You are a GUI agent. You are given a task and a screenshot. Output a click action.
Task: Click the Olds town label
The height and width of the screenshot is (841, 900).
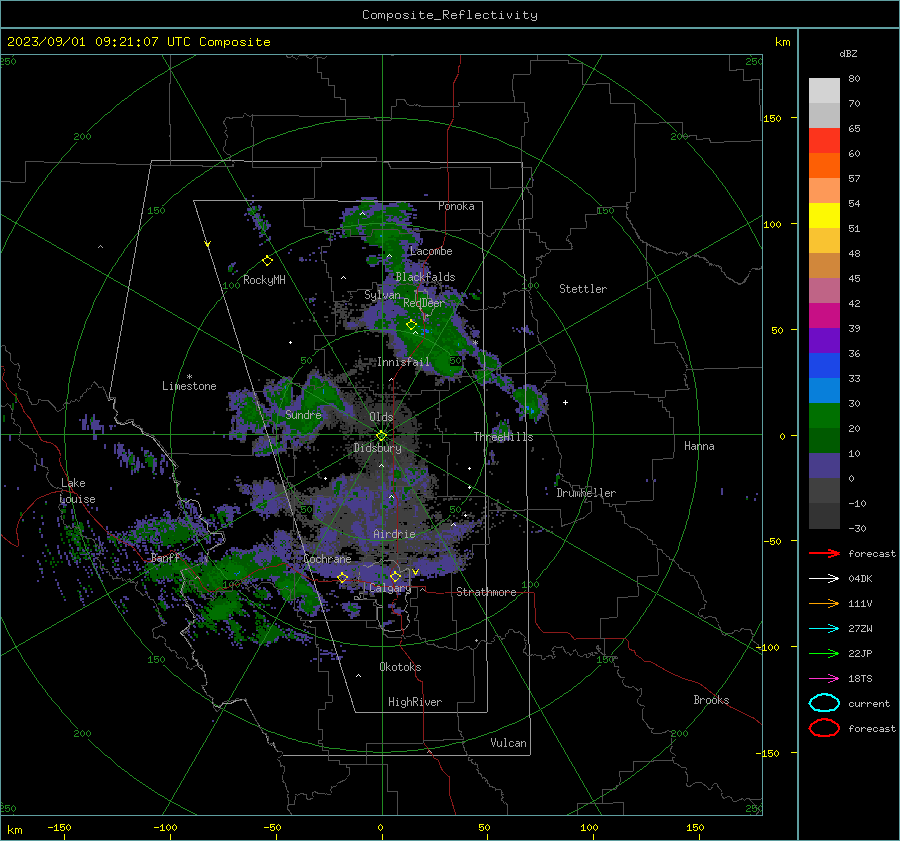(x=381, y=417)
